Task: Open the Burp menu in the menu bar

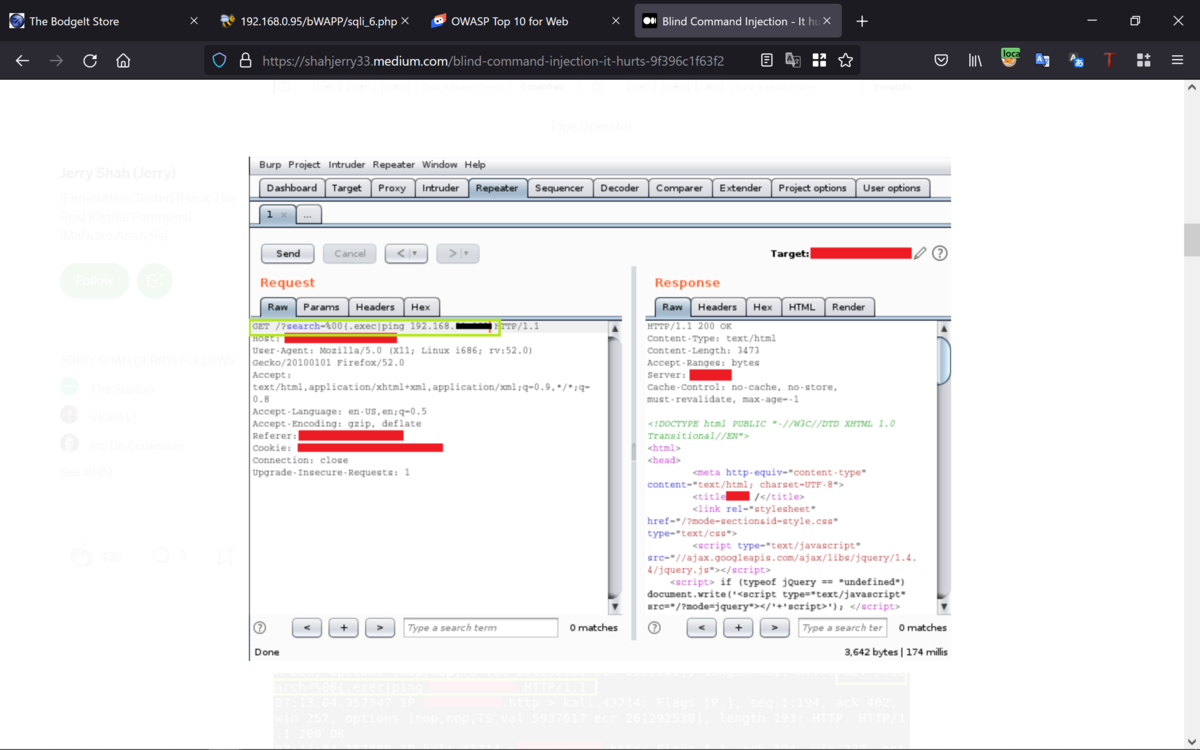Action: point(270,165)
